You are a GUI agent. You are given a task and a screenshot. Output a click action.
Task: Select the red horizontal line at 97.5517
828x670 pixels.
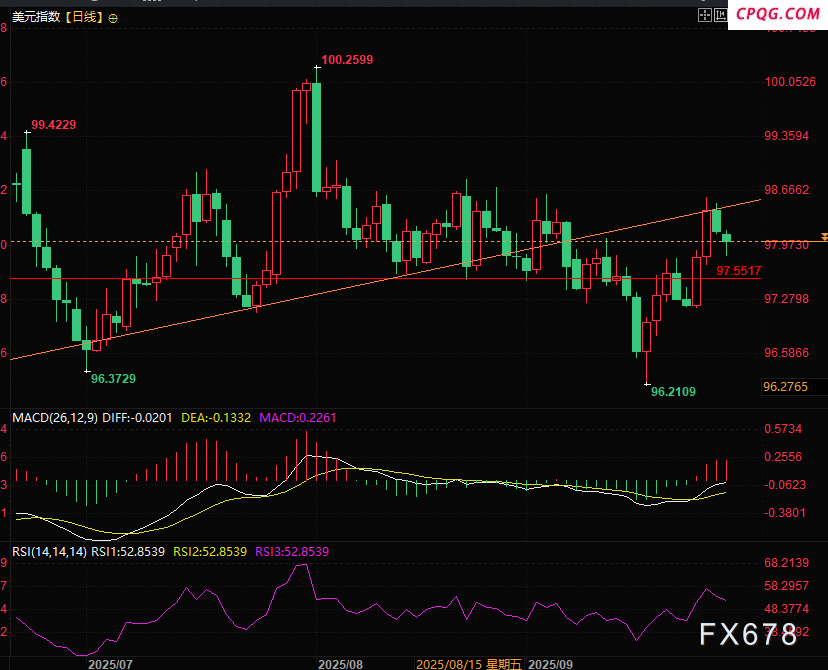coord(400,278)
